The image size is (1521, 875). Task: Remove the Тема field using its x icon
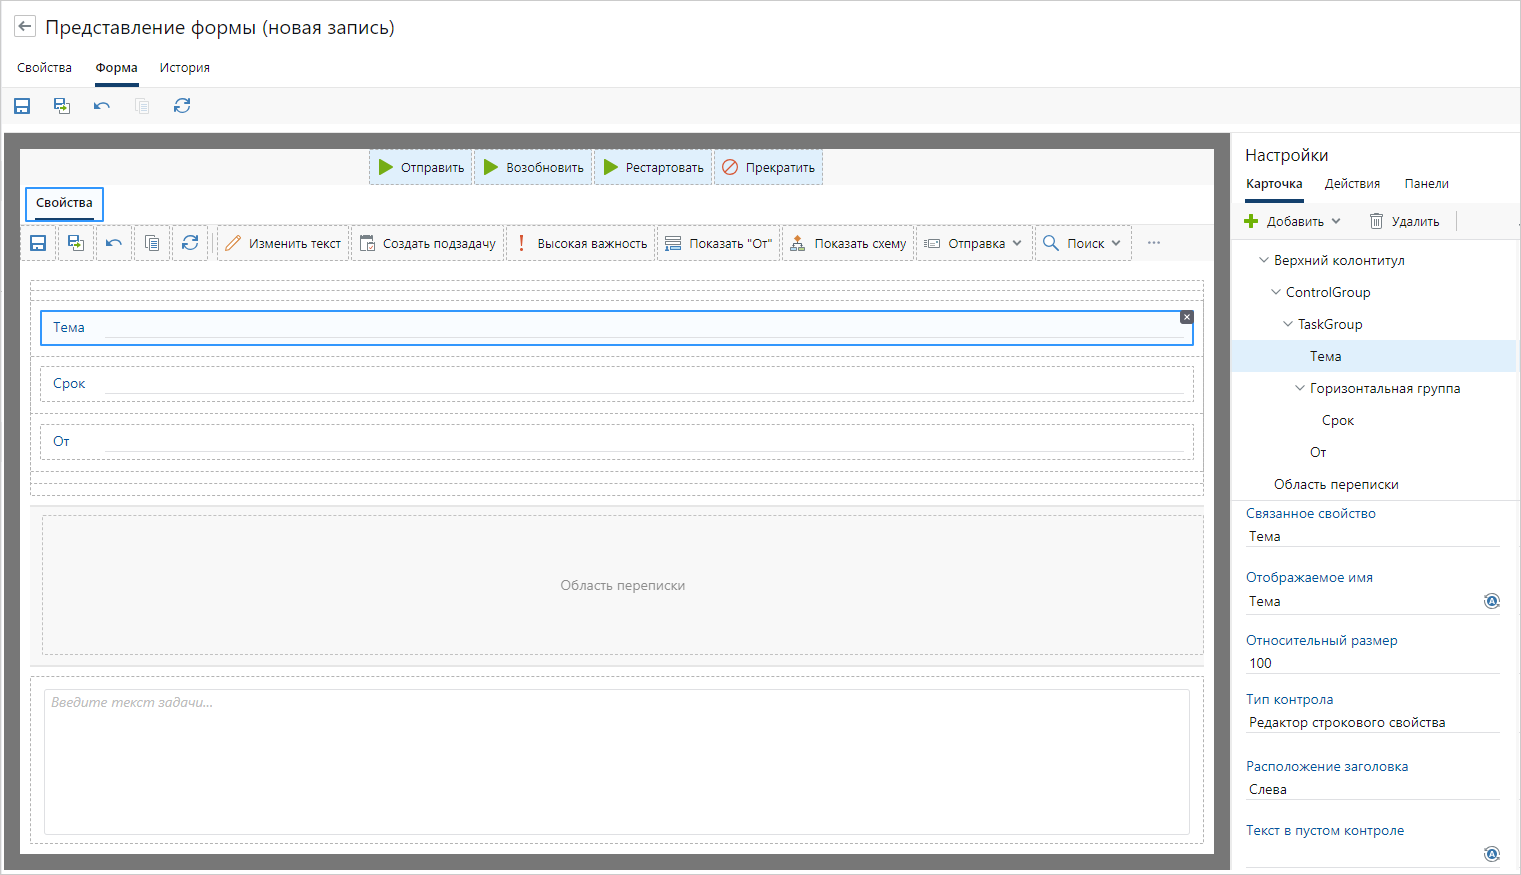pyautogui.click(x=1186, y=317)
